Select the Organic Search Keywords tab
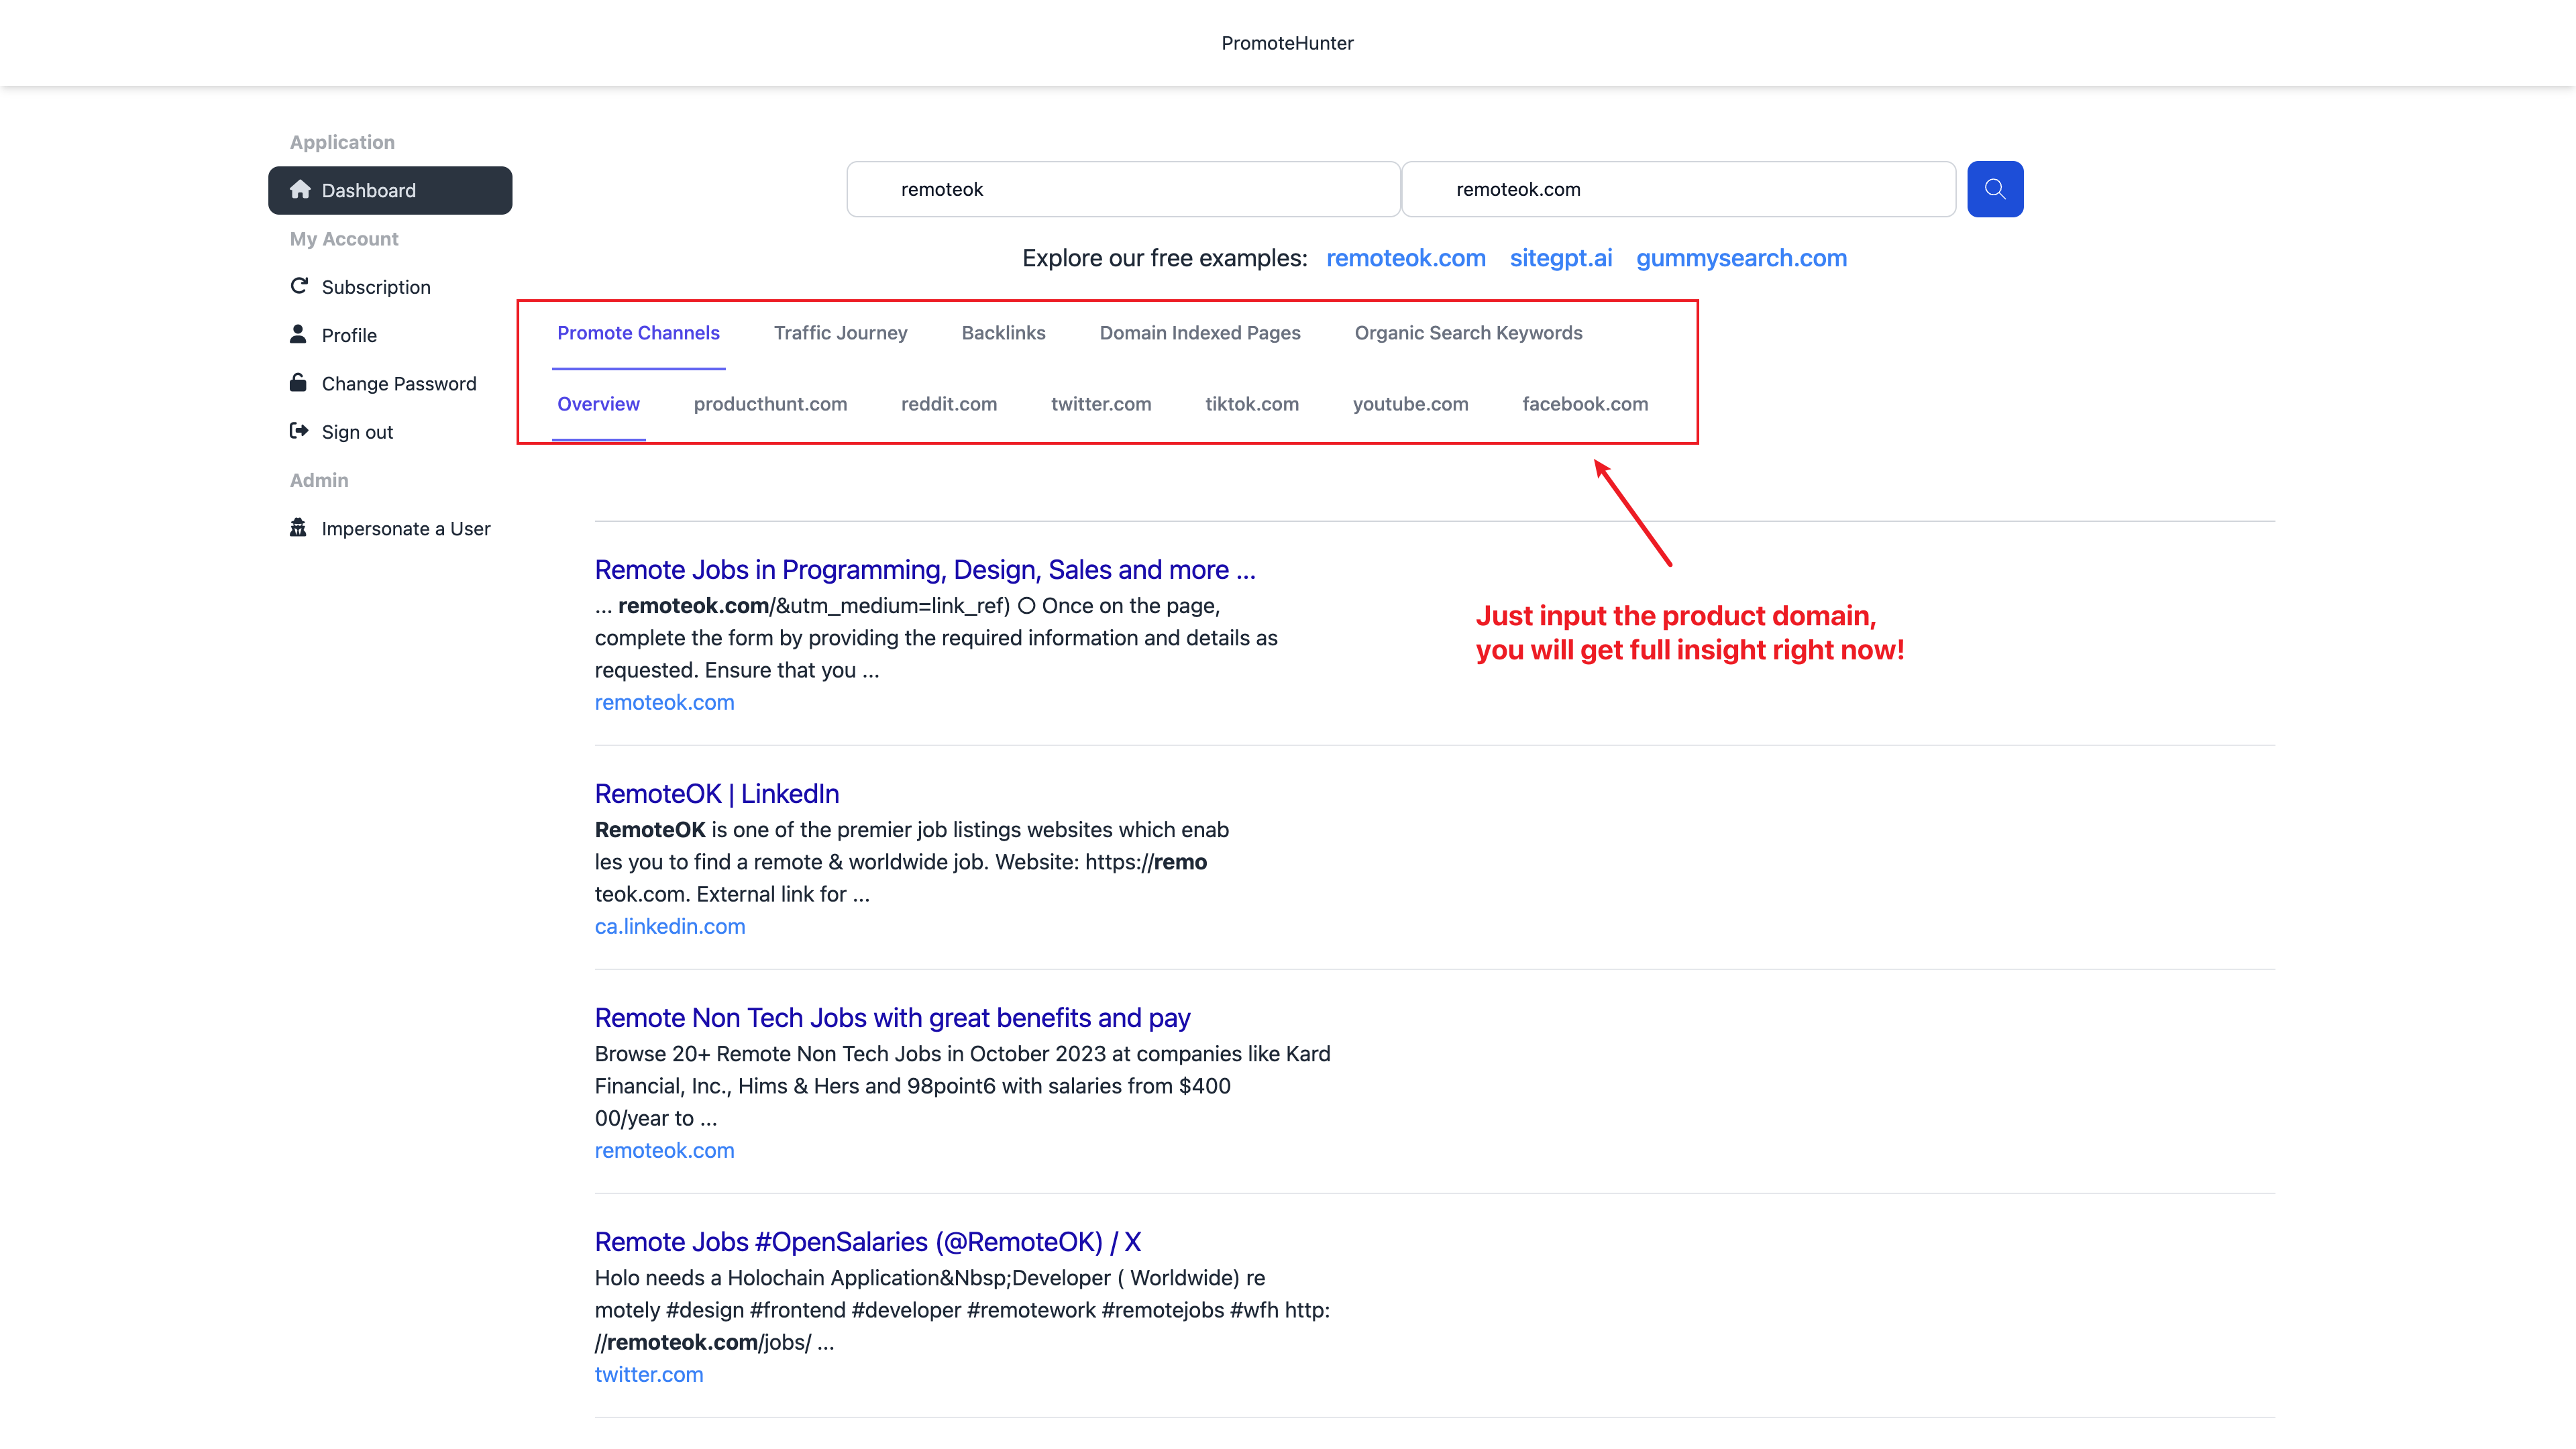Screen dimensions: 2576x1449 (1468, 333)
